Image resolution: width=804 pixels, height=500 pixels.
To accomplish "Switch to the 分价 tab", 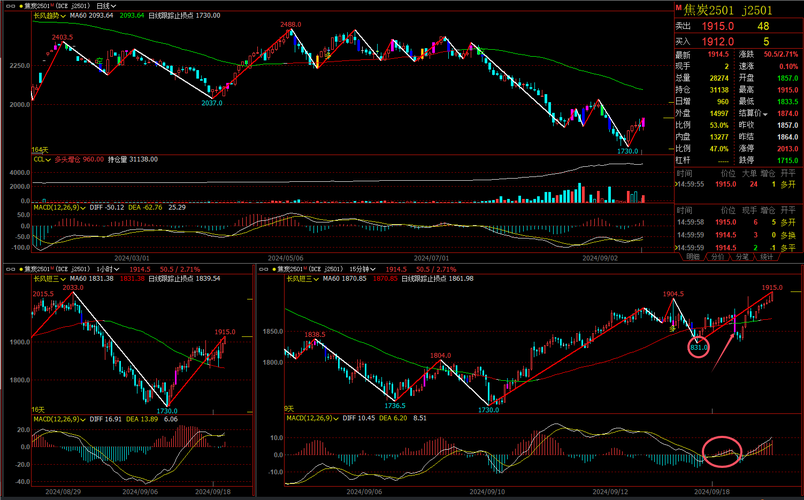I will click(717, 257).
